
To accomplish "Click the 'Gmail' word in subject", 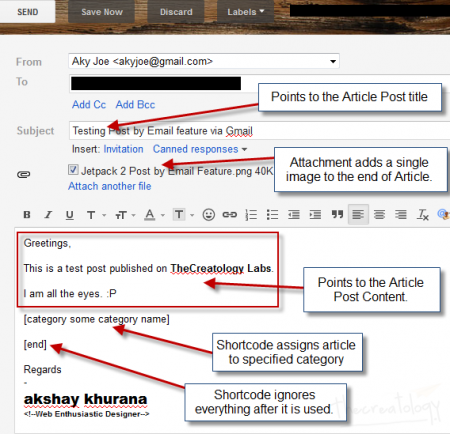I will [x=239, y=131].
